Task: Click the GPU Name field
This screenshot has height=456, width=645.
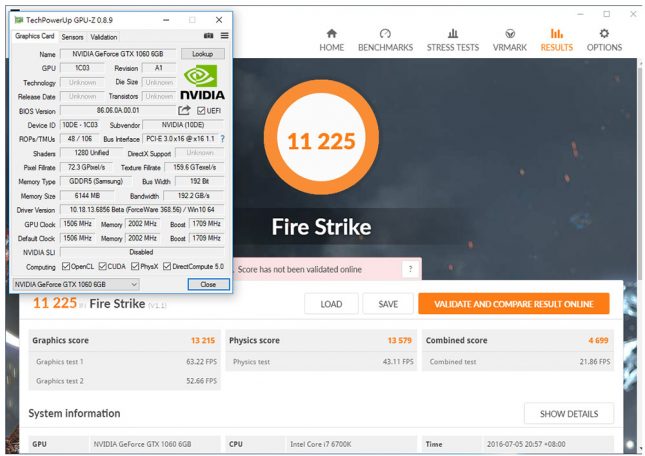Action: (x=118, y=54)
